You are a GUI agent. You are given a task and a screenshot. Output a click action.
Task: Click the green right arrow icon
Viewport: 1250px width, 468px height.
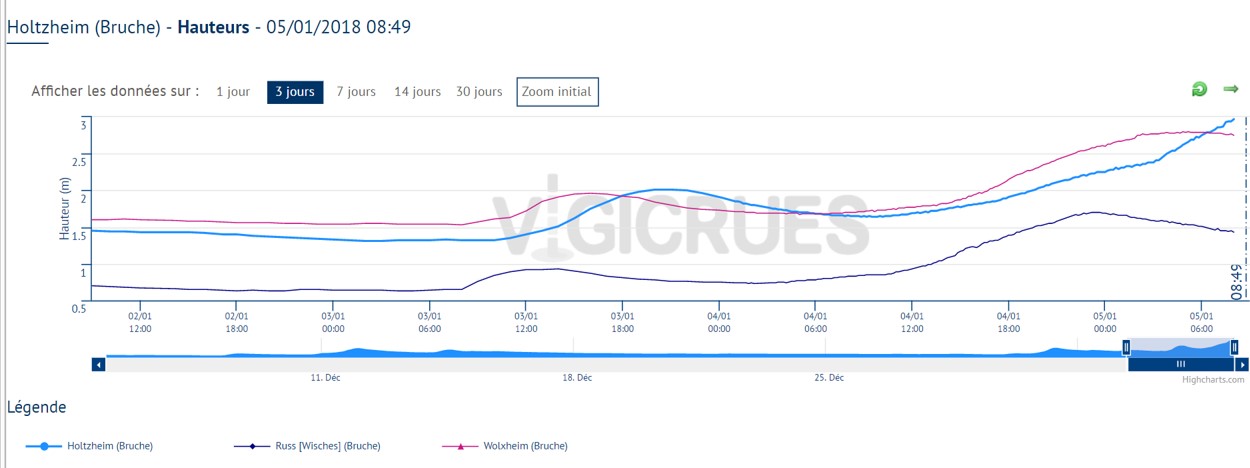[1231, 90]
